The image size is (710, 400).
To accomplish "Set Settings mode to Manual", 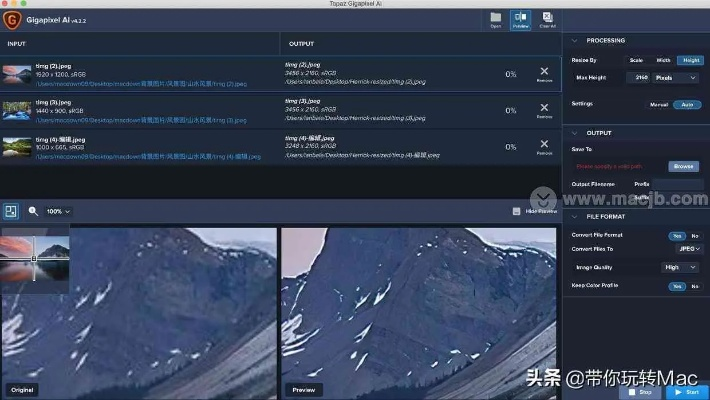I will point(659,104).
